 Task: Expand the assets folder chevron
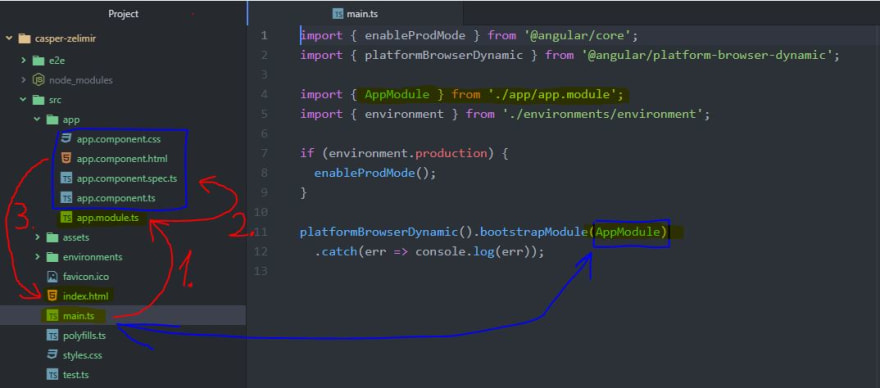37,237
